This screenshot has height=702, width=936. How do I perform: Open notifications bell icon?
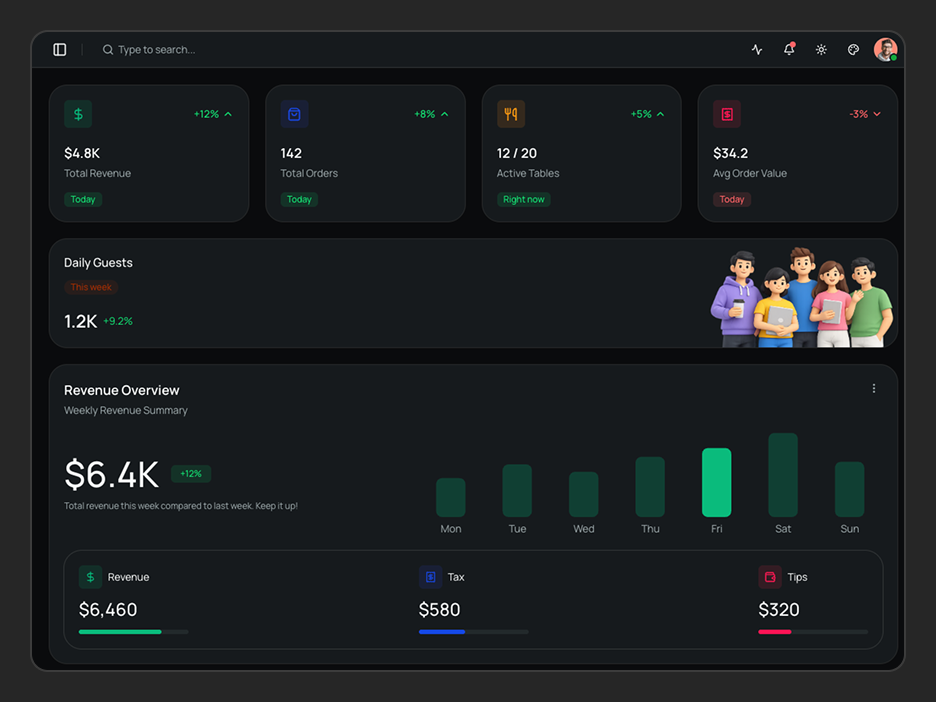[x=789, y=50]
